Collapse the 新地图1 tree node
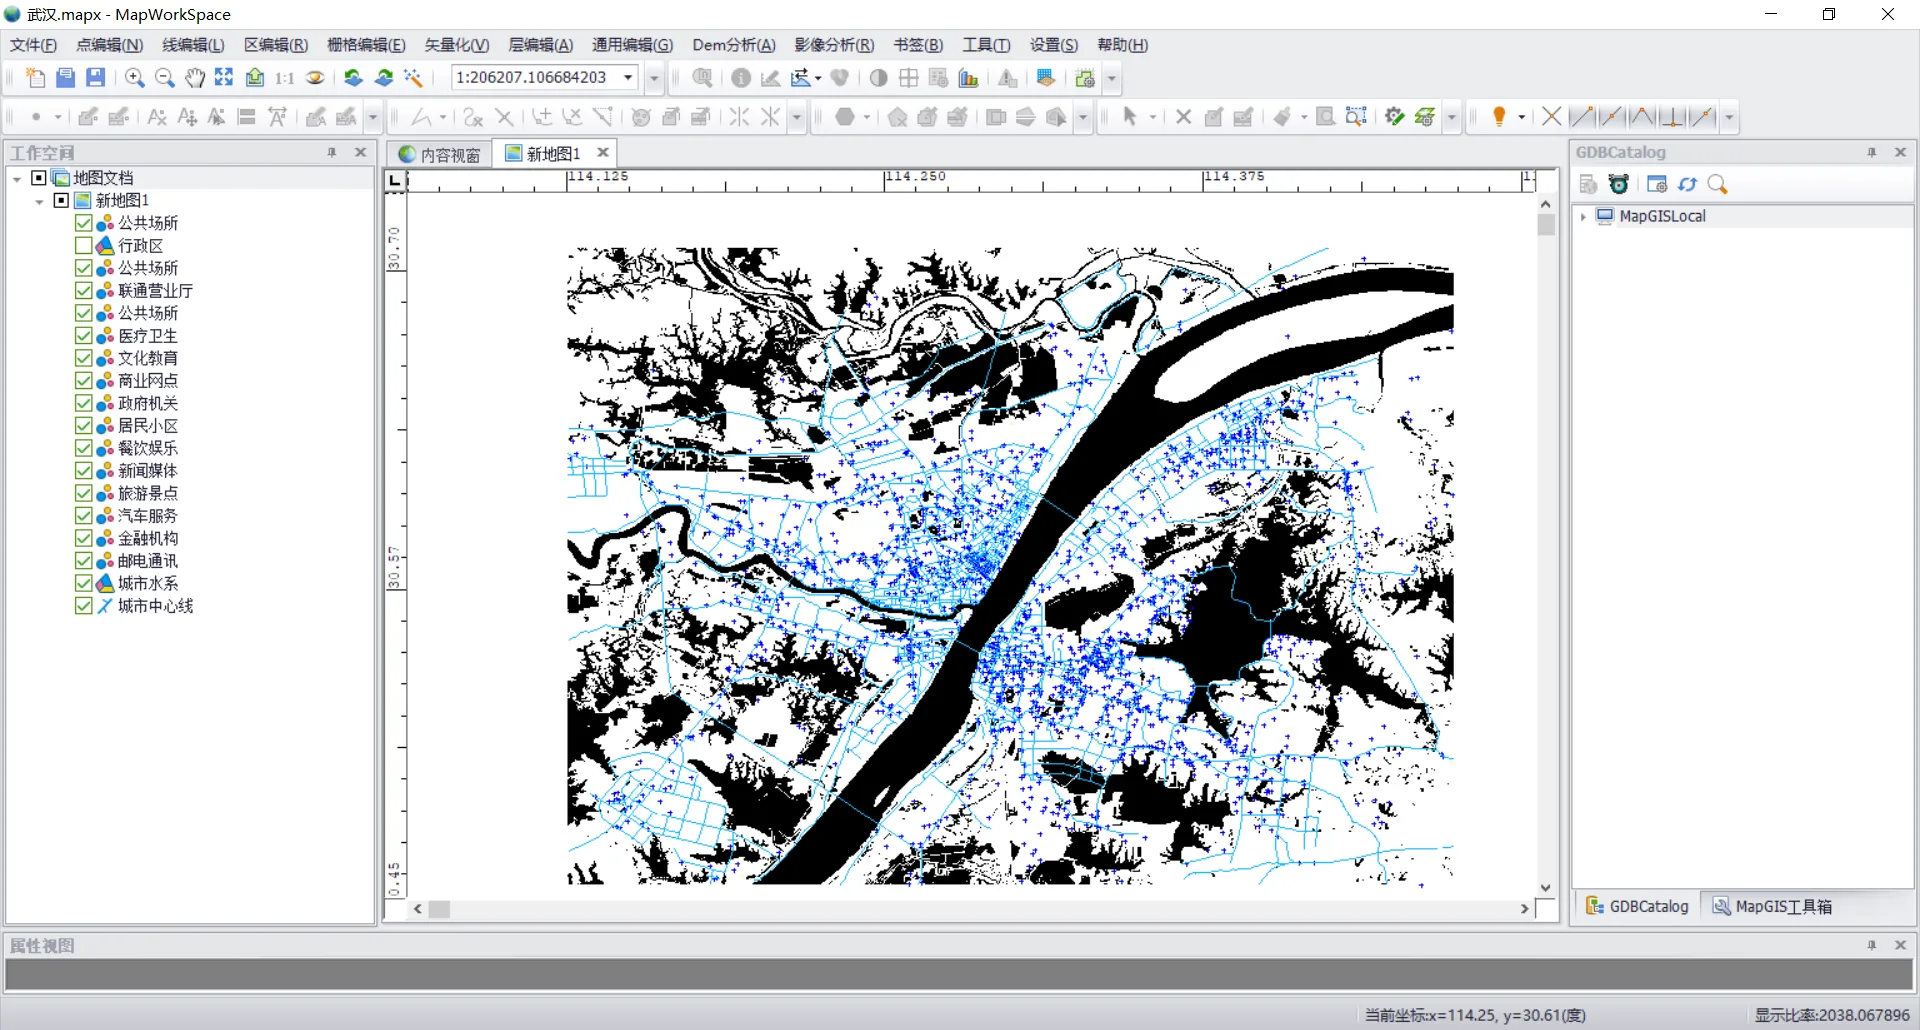Image resolution: width=1920 pixels, height=1030 pixels. pyautogui.click(x=39, y=201)
